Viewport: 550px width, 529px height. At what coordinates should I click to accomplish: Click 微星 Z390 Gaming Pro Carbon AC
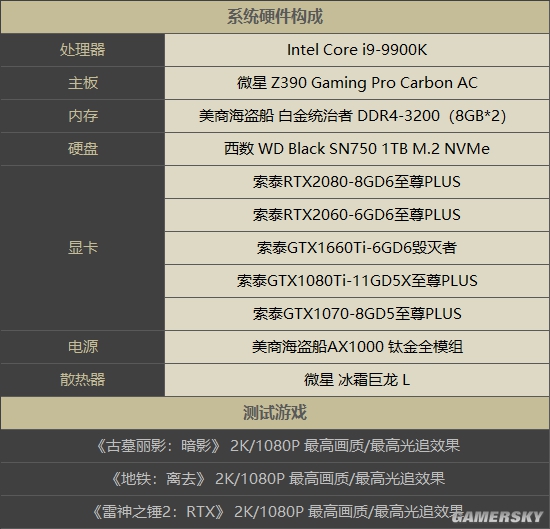pyautogui.click(x=357, y=83)
